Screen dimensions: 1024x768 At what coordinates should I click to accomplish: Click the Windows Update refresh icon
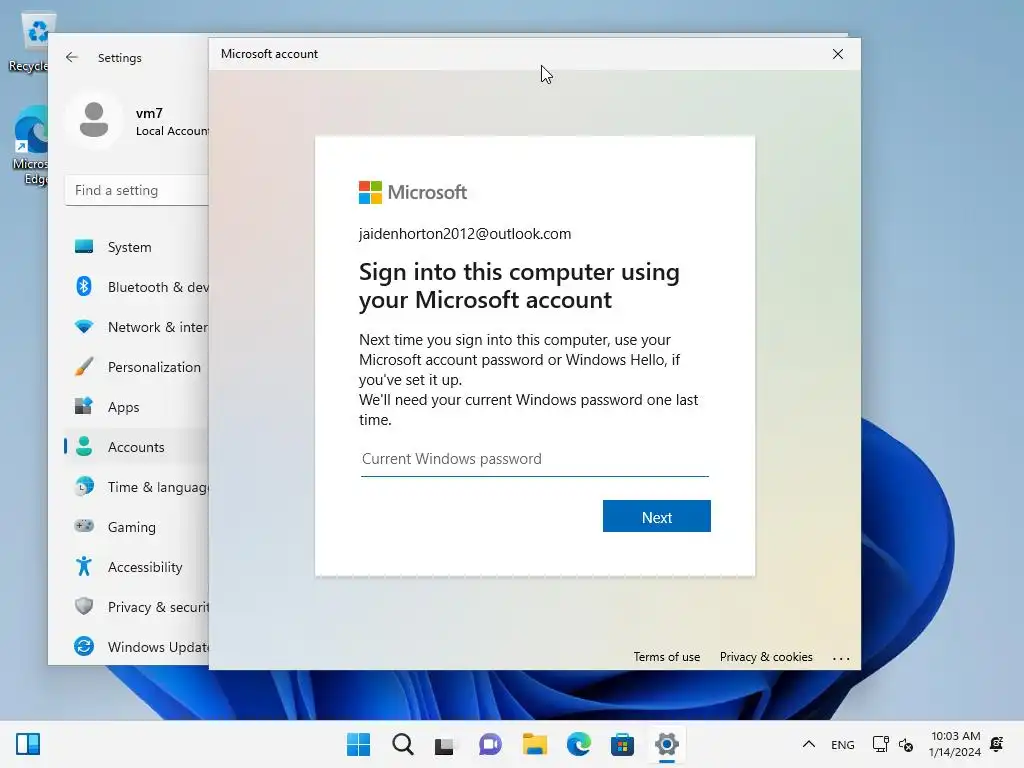tap(84, 646)
